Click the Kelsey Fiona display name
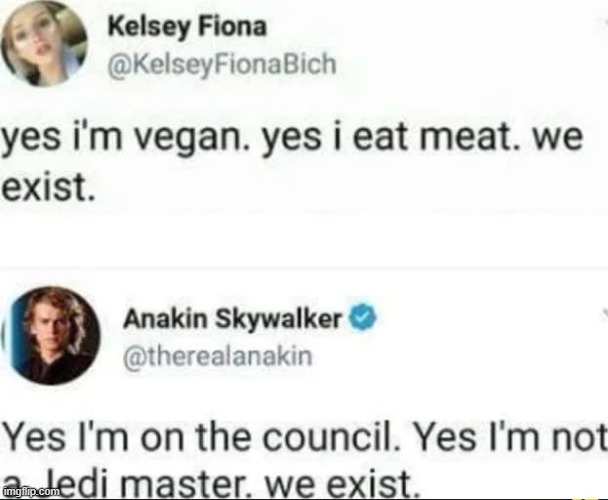 189,27
